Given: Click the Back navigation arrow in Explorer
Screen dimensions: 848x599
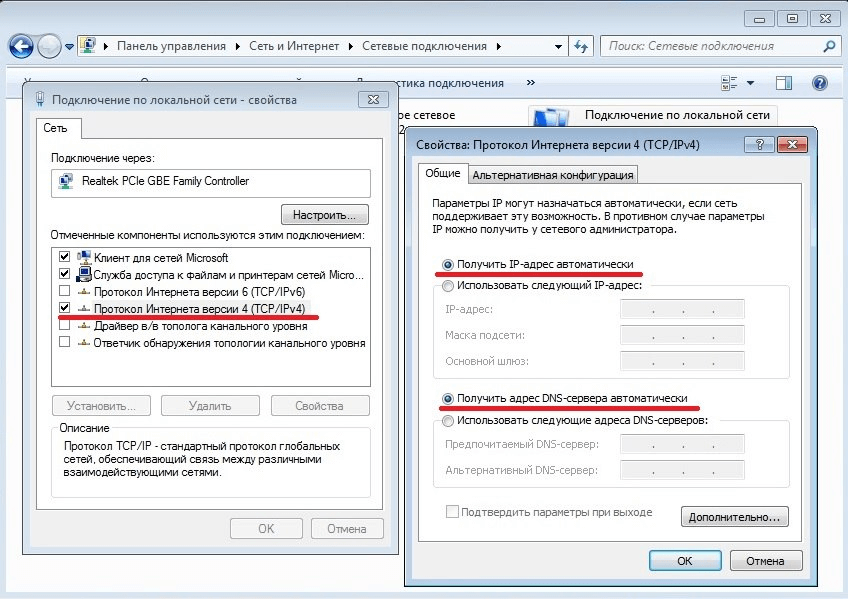Looking at the screenshot, I should 21,46.
